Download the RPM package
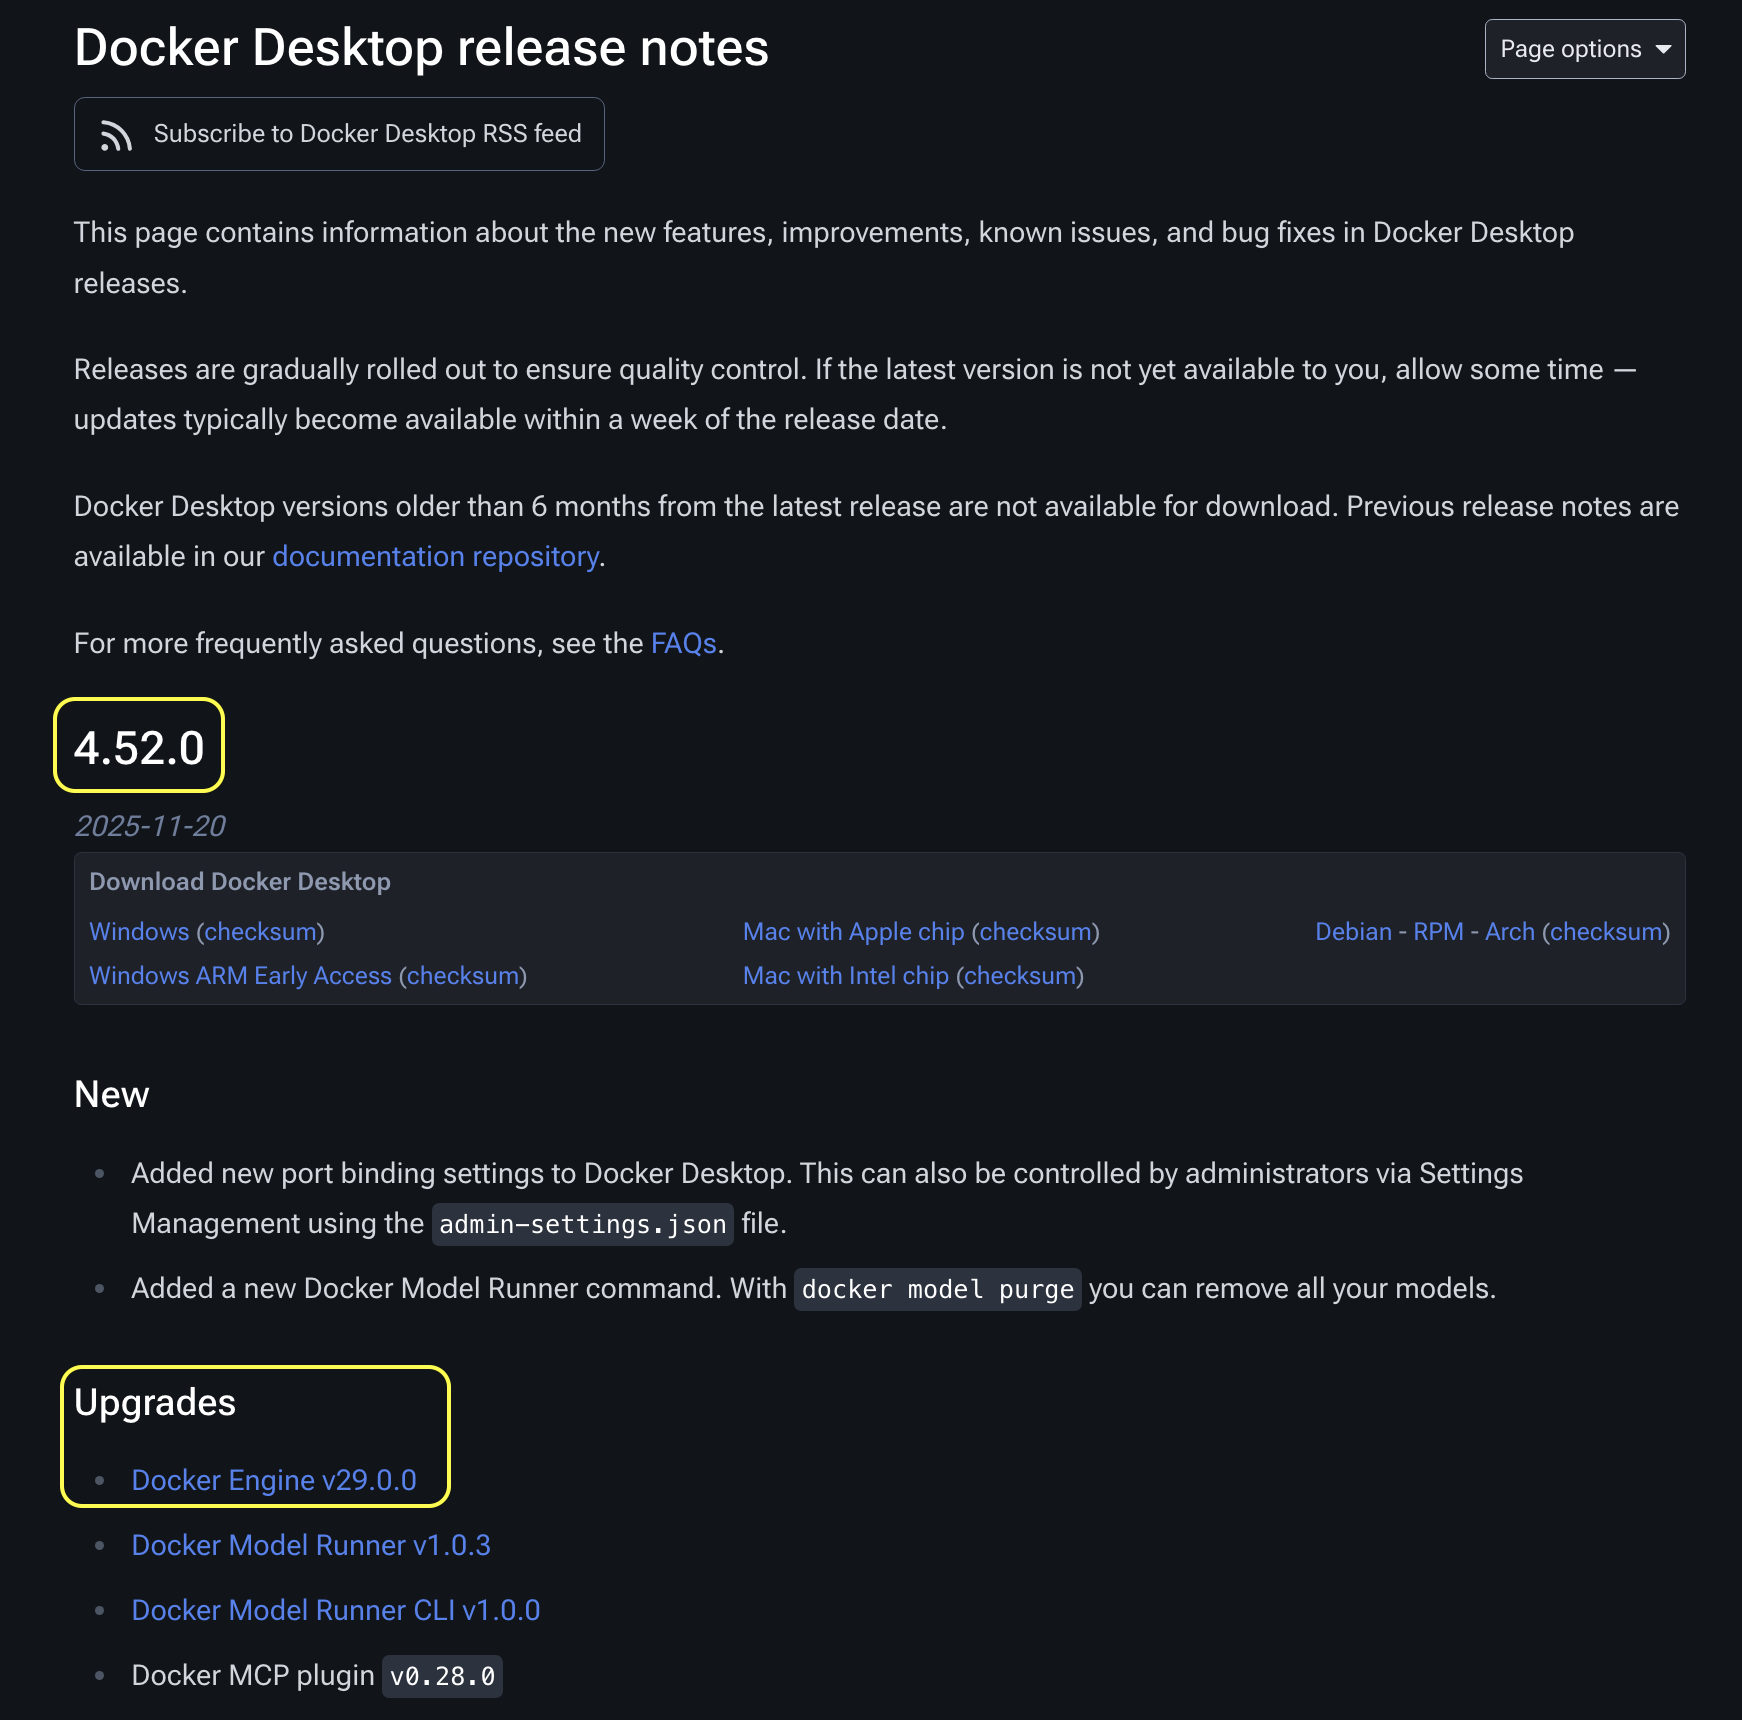Viewport: 1742px width, 1720px height. click(x=1438, y=932)
